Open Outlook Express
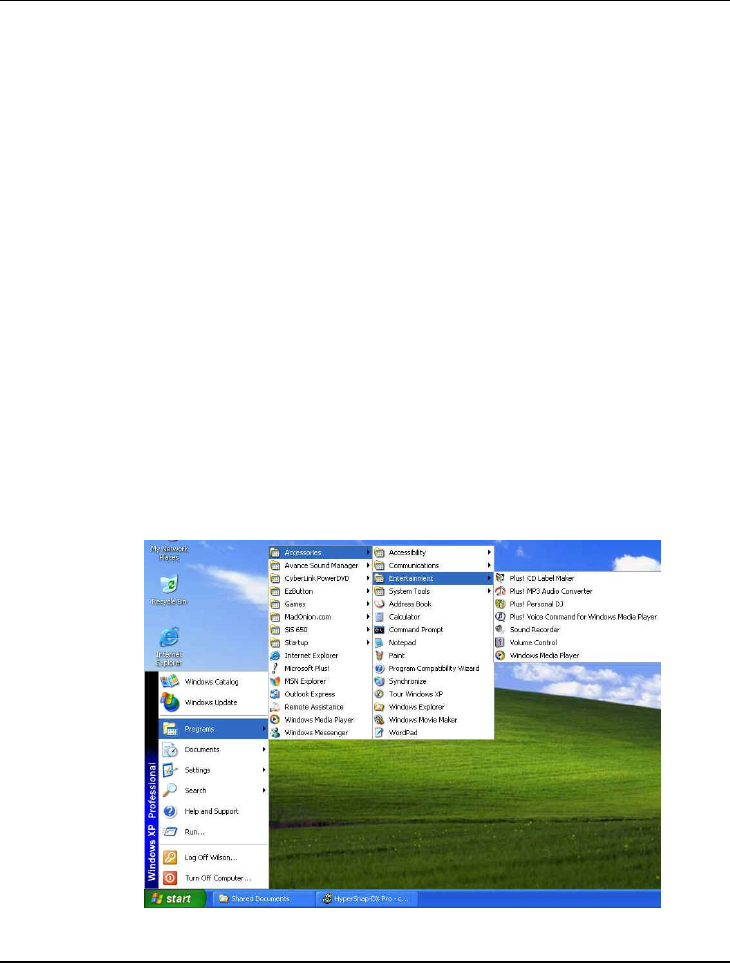The image size is (730, 963). click(x=320, y=694)
